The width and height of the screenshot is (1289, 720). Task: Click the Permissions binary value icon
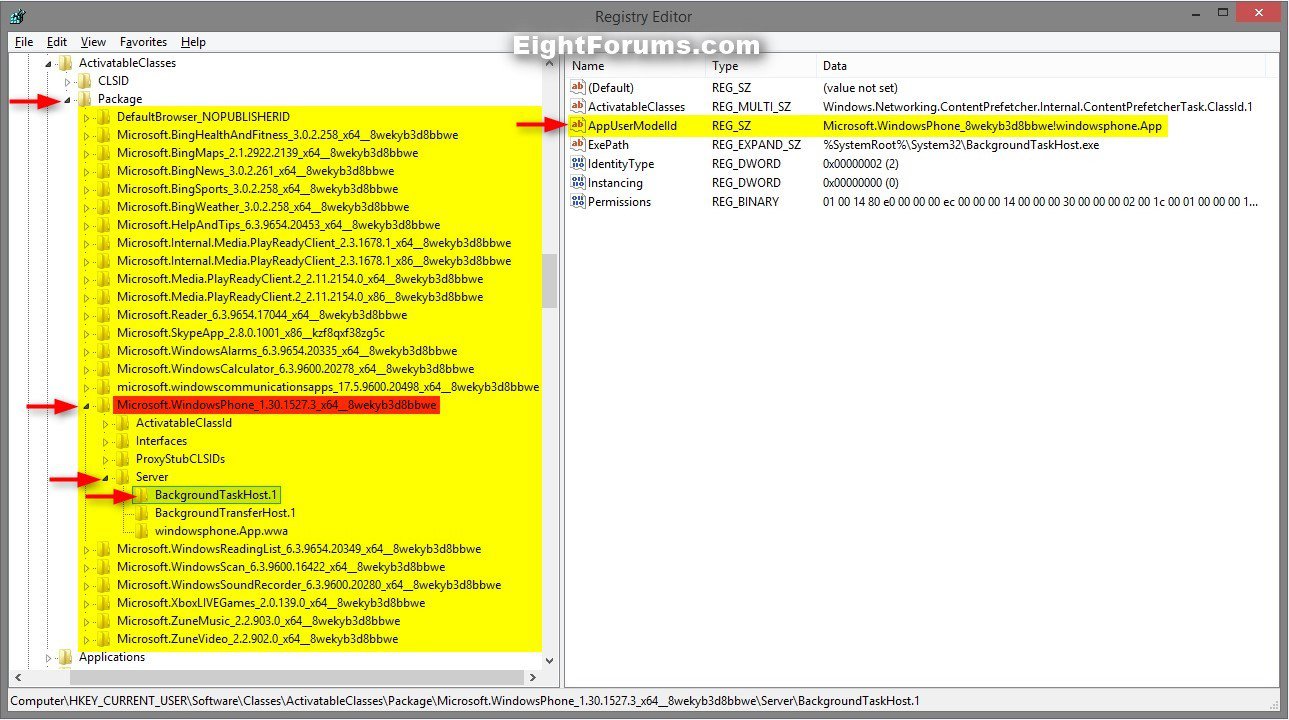click(x=577, y=202)
